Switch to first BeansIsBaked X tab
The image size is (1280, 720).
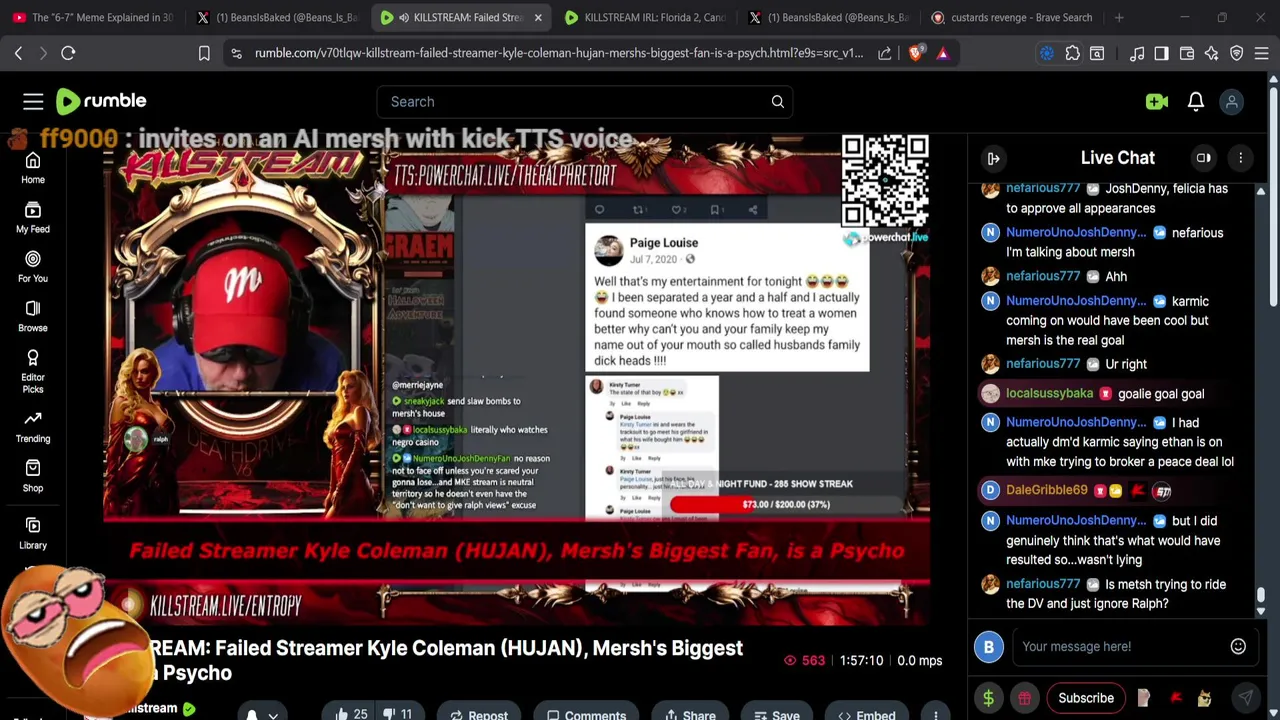[277, 17]
